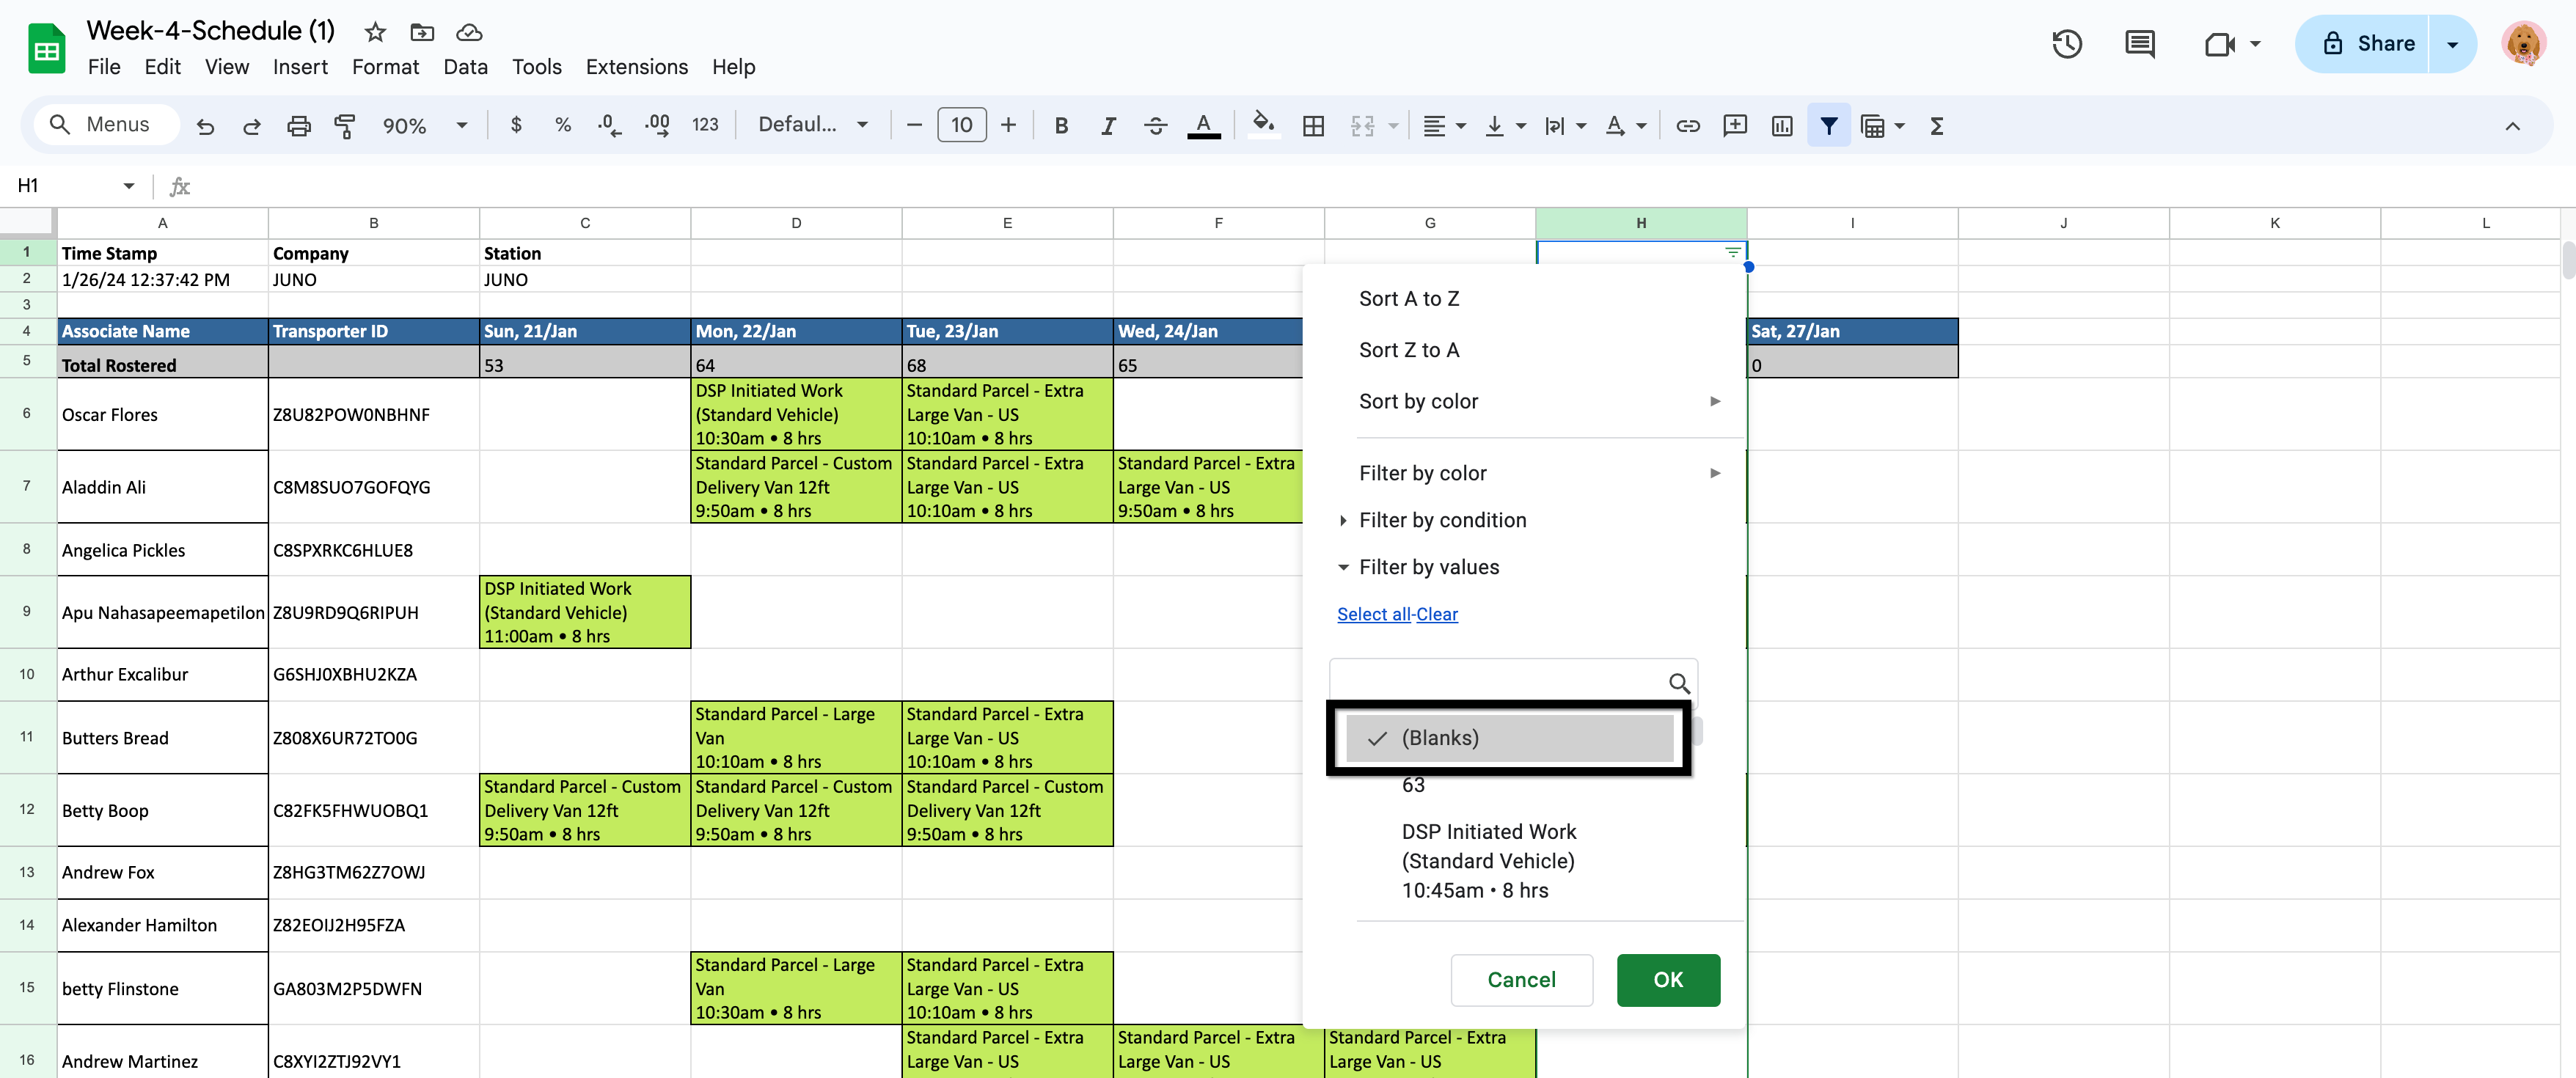This screenshot has height=1078, width=2576.
Task: Click the Select all link
Action: point(1373,614)
